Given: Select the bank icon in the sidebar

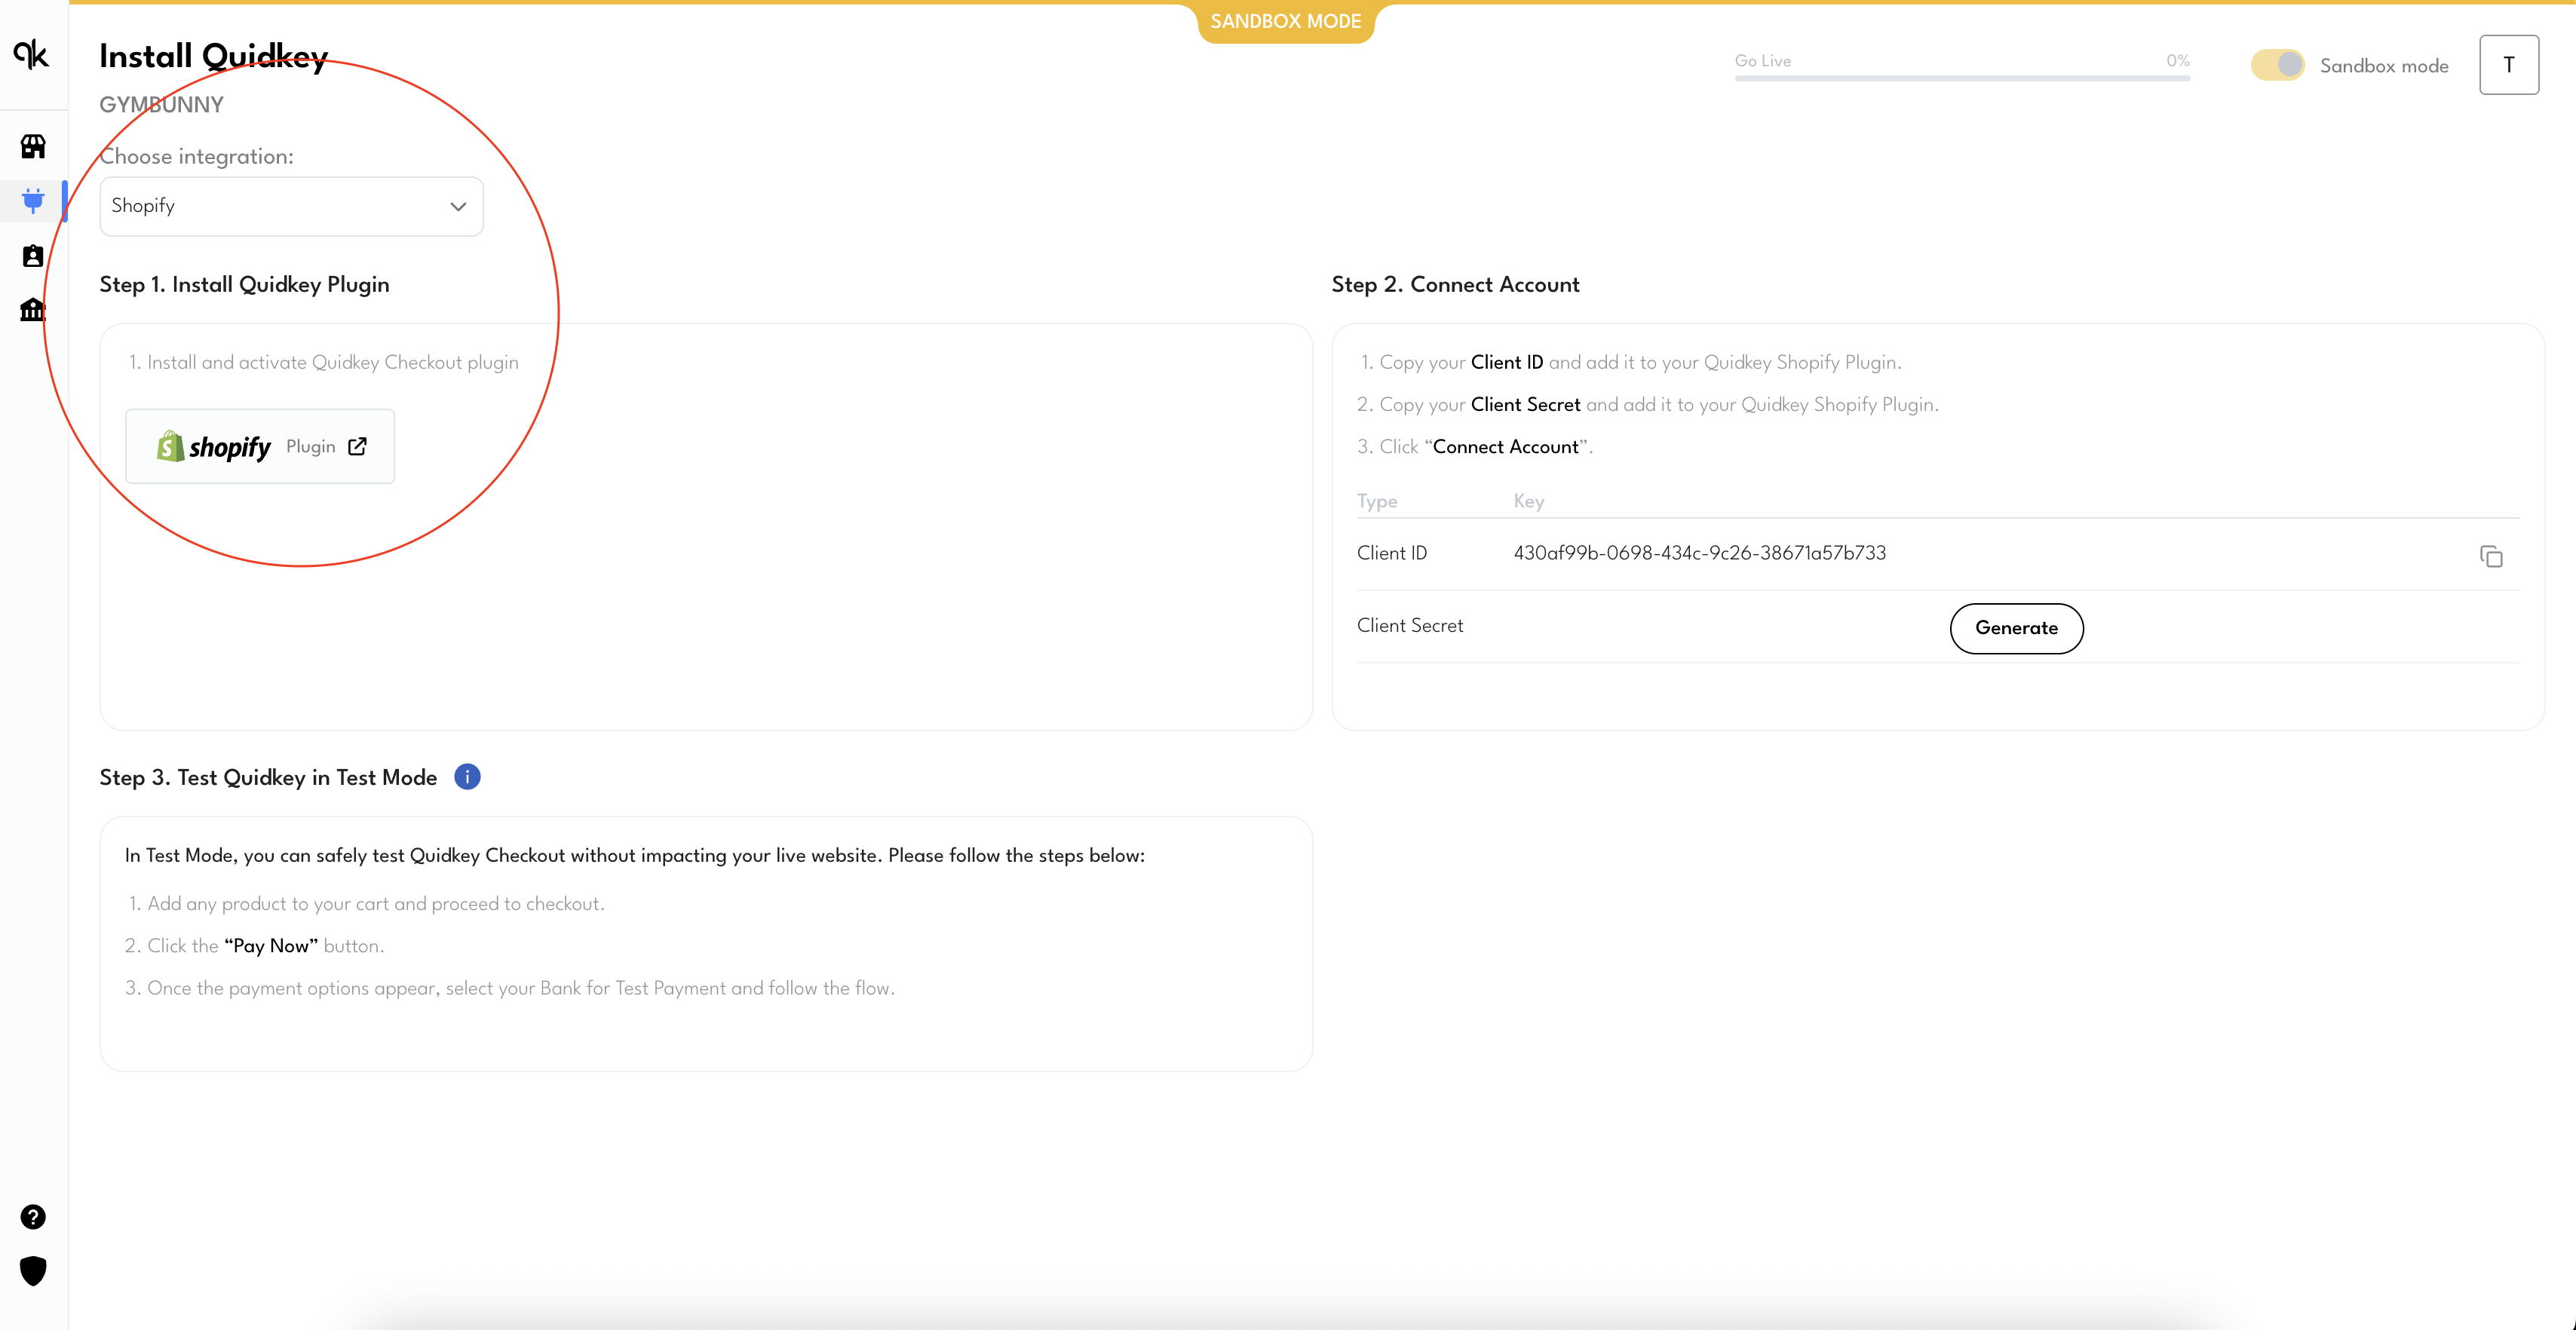Looking at the screenshot, I should [x=33, y=310].
